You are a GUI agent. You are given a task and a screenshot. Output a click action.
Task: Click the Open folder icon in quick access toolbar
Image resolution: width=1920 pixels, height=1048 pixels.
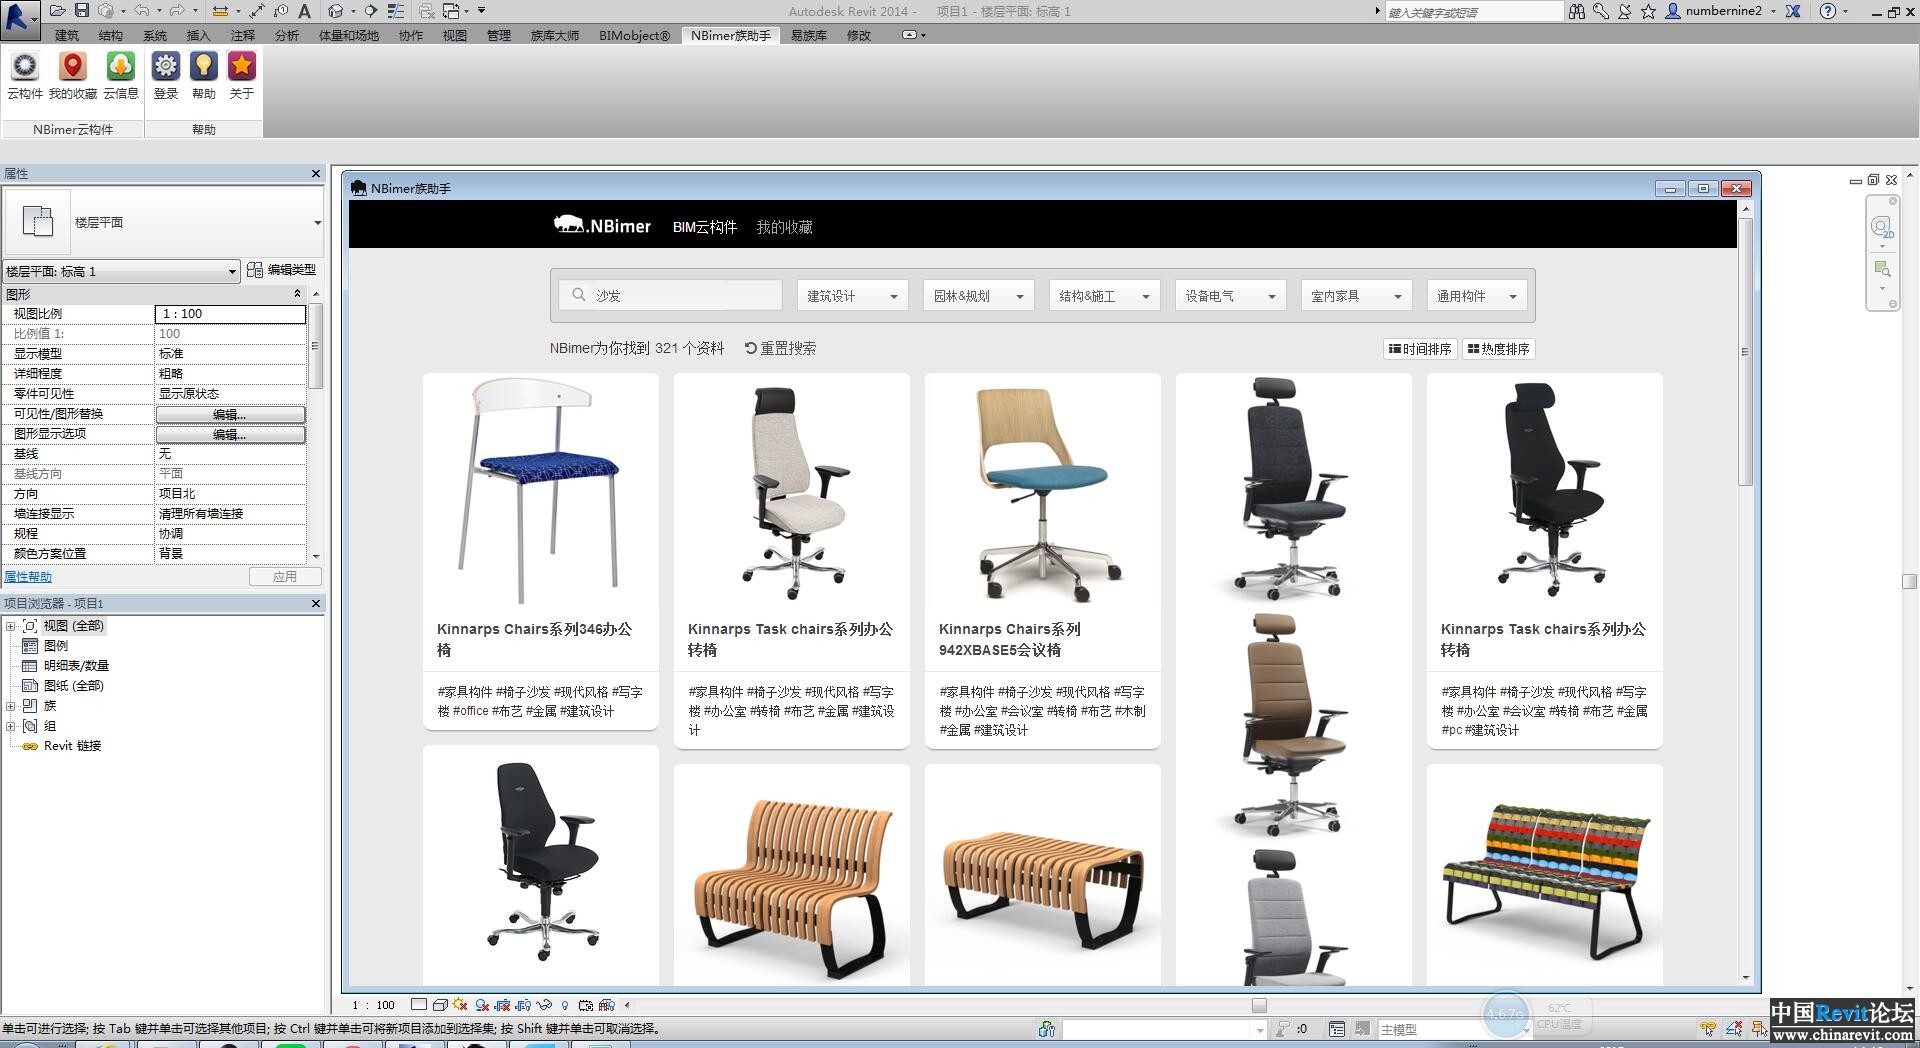pyautogui.click(x=58, y=11)
